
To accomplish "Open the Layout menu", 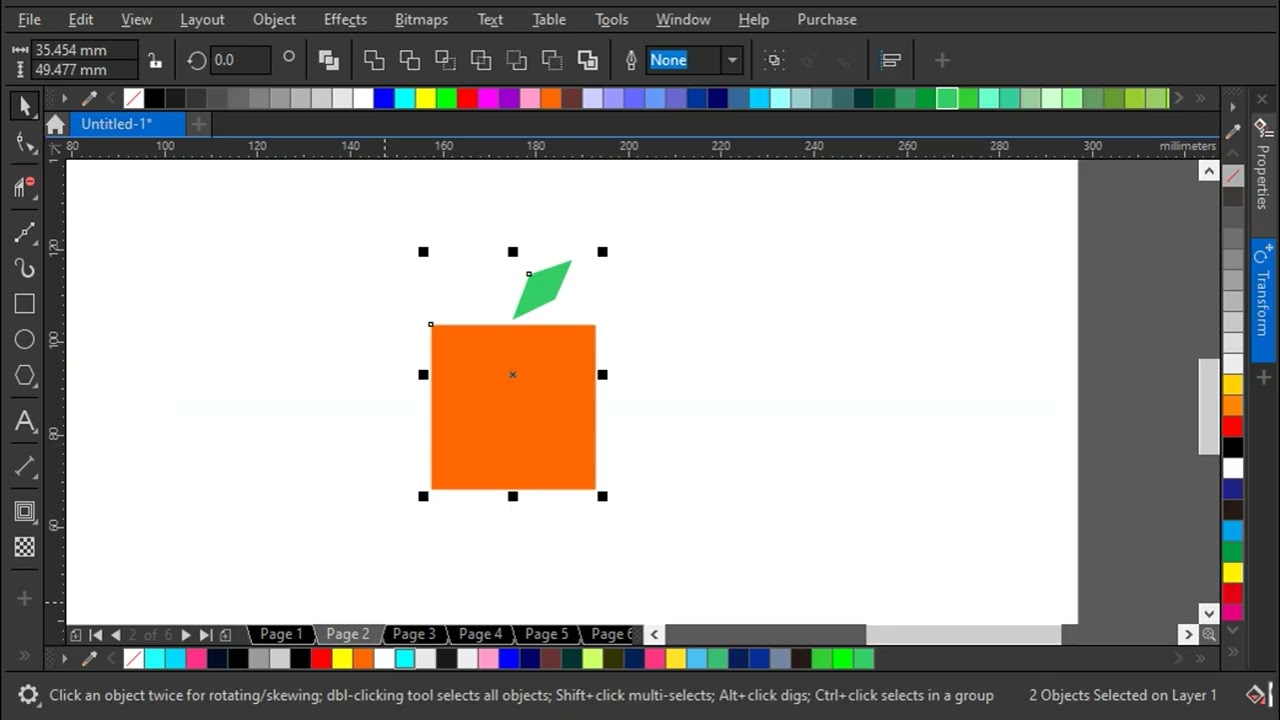I will click(x=202, y=19).
